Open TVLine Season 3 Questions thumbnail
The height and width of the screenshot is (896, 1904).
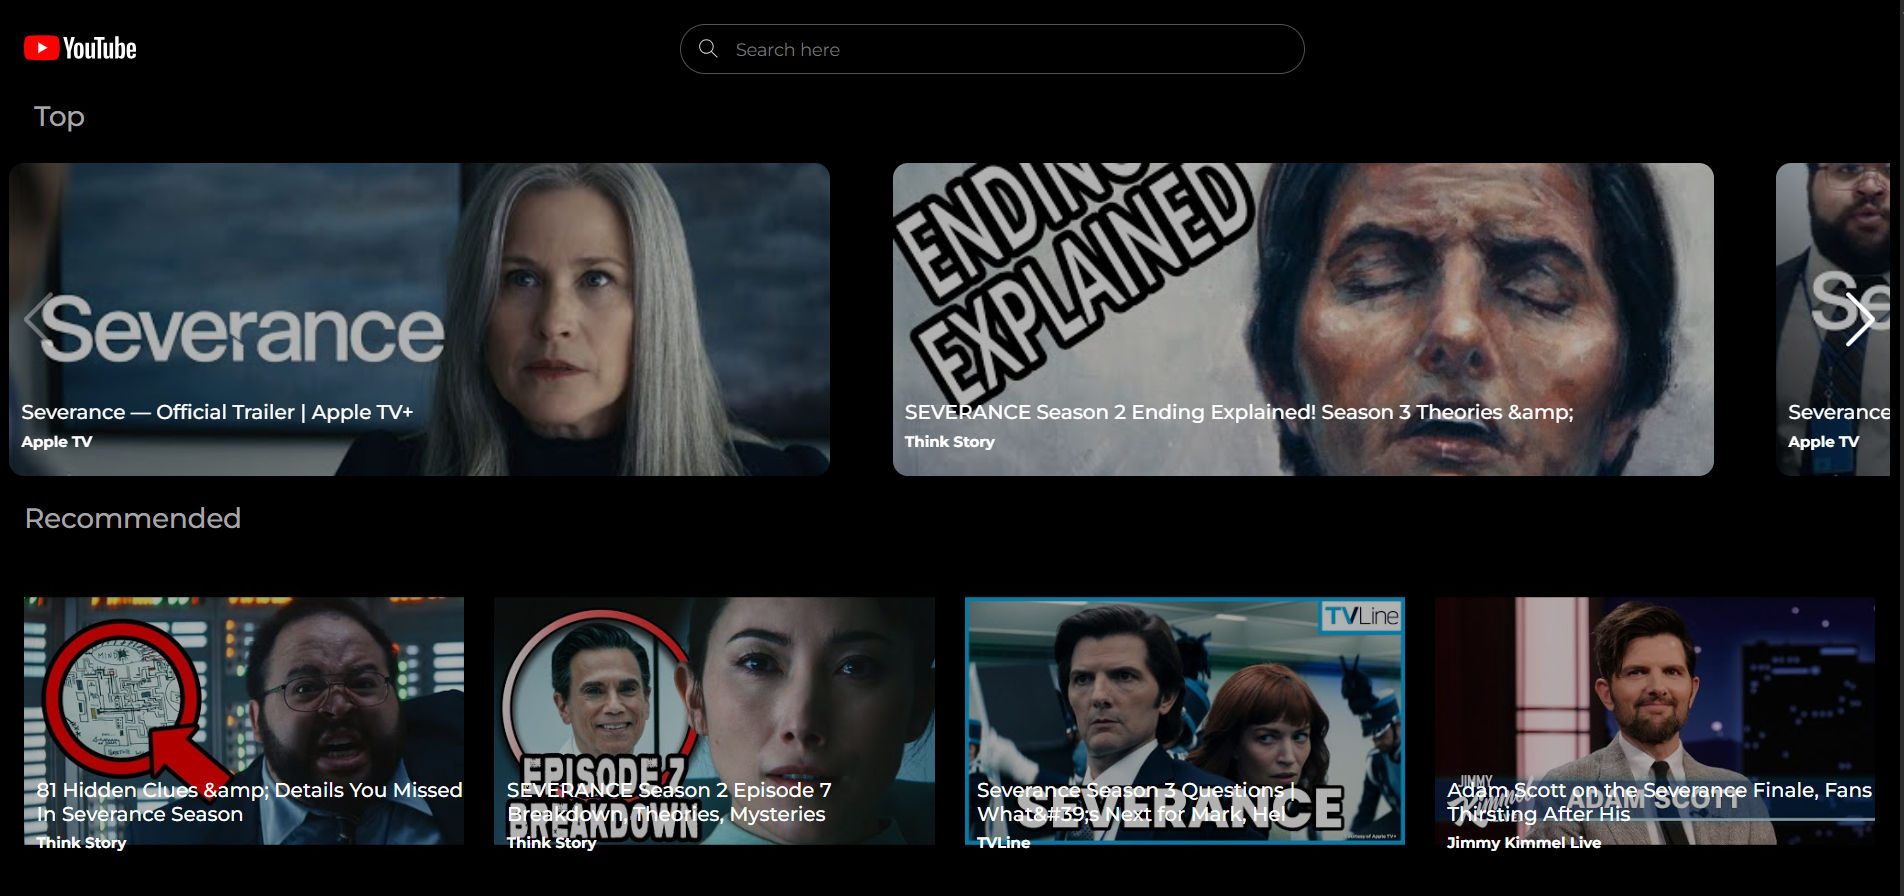point(1185,720)
